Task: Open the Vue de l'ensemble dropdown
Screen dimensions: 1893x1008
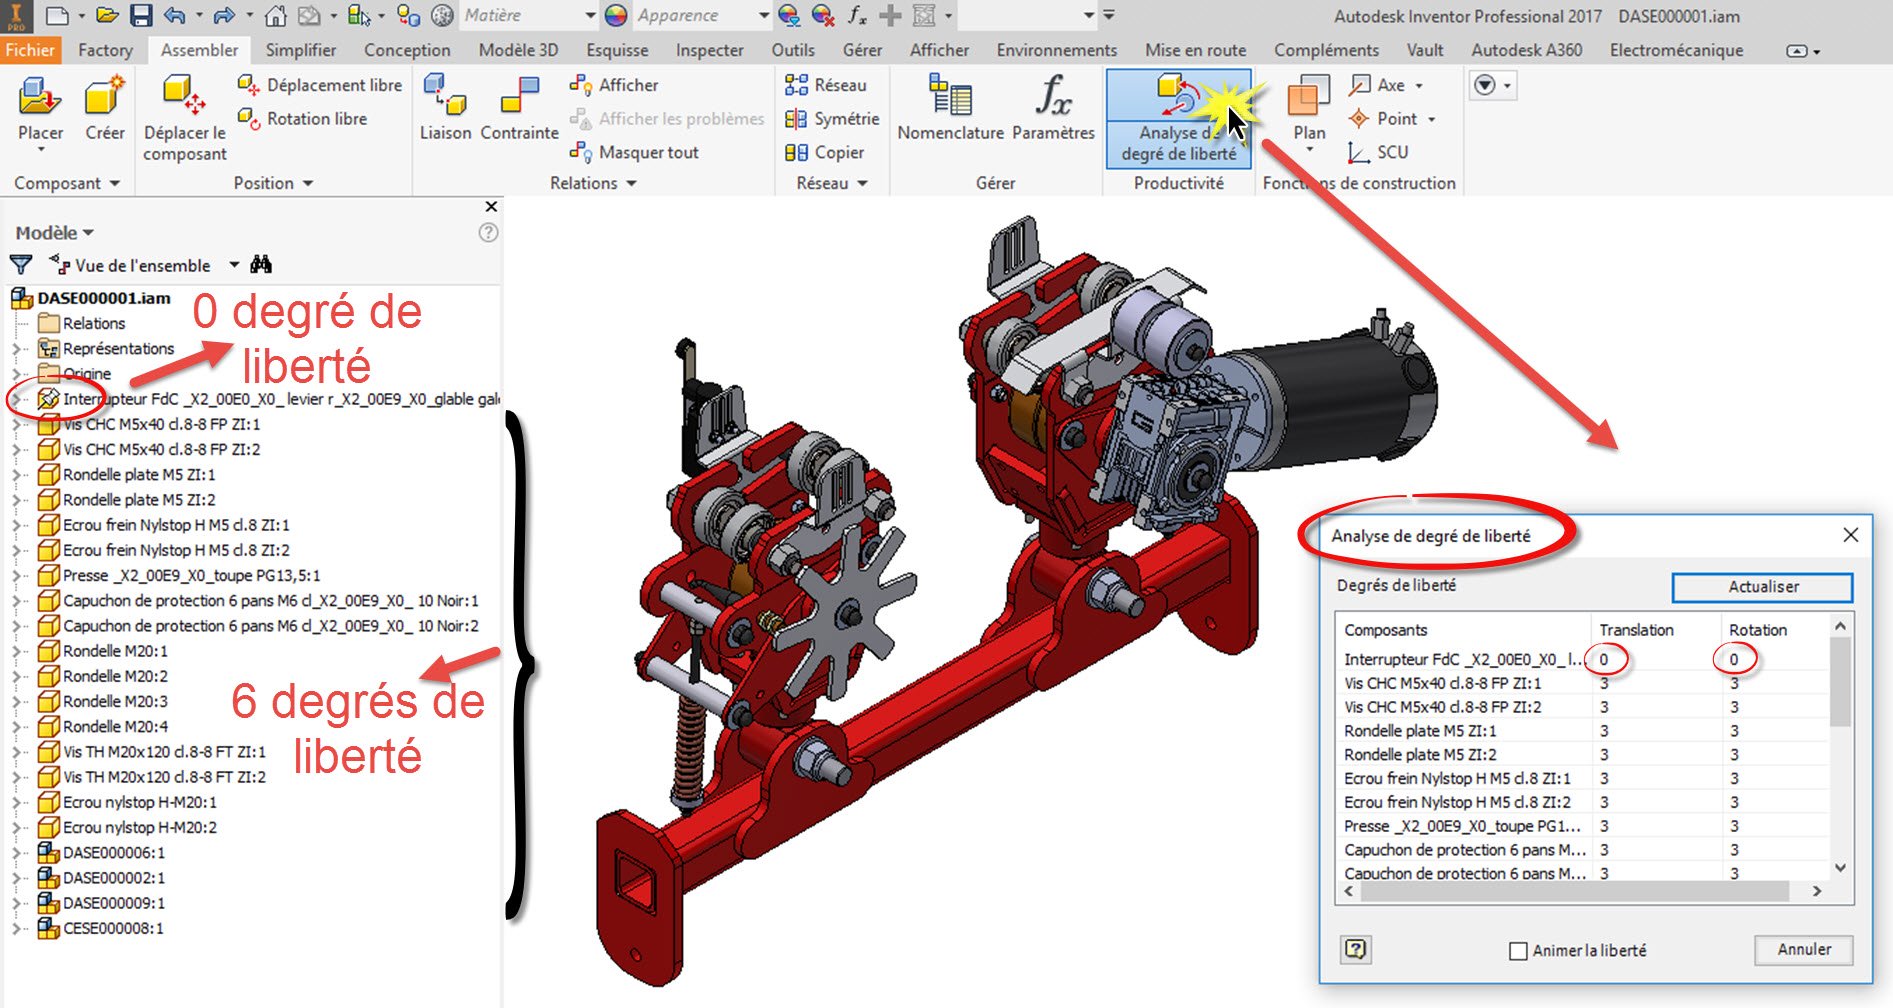Action: (x=235, y=265)
